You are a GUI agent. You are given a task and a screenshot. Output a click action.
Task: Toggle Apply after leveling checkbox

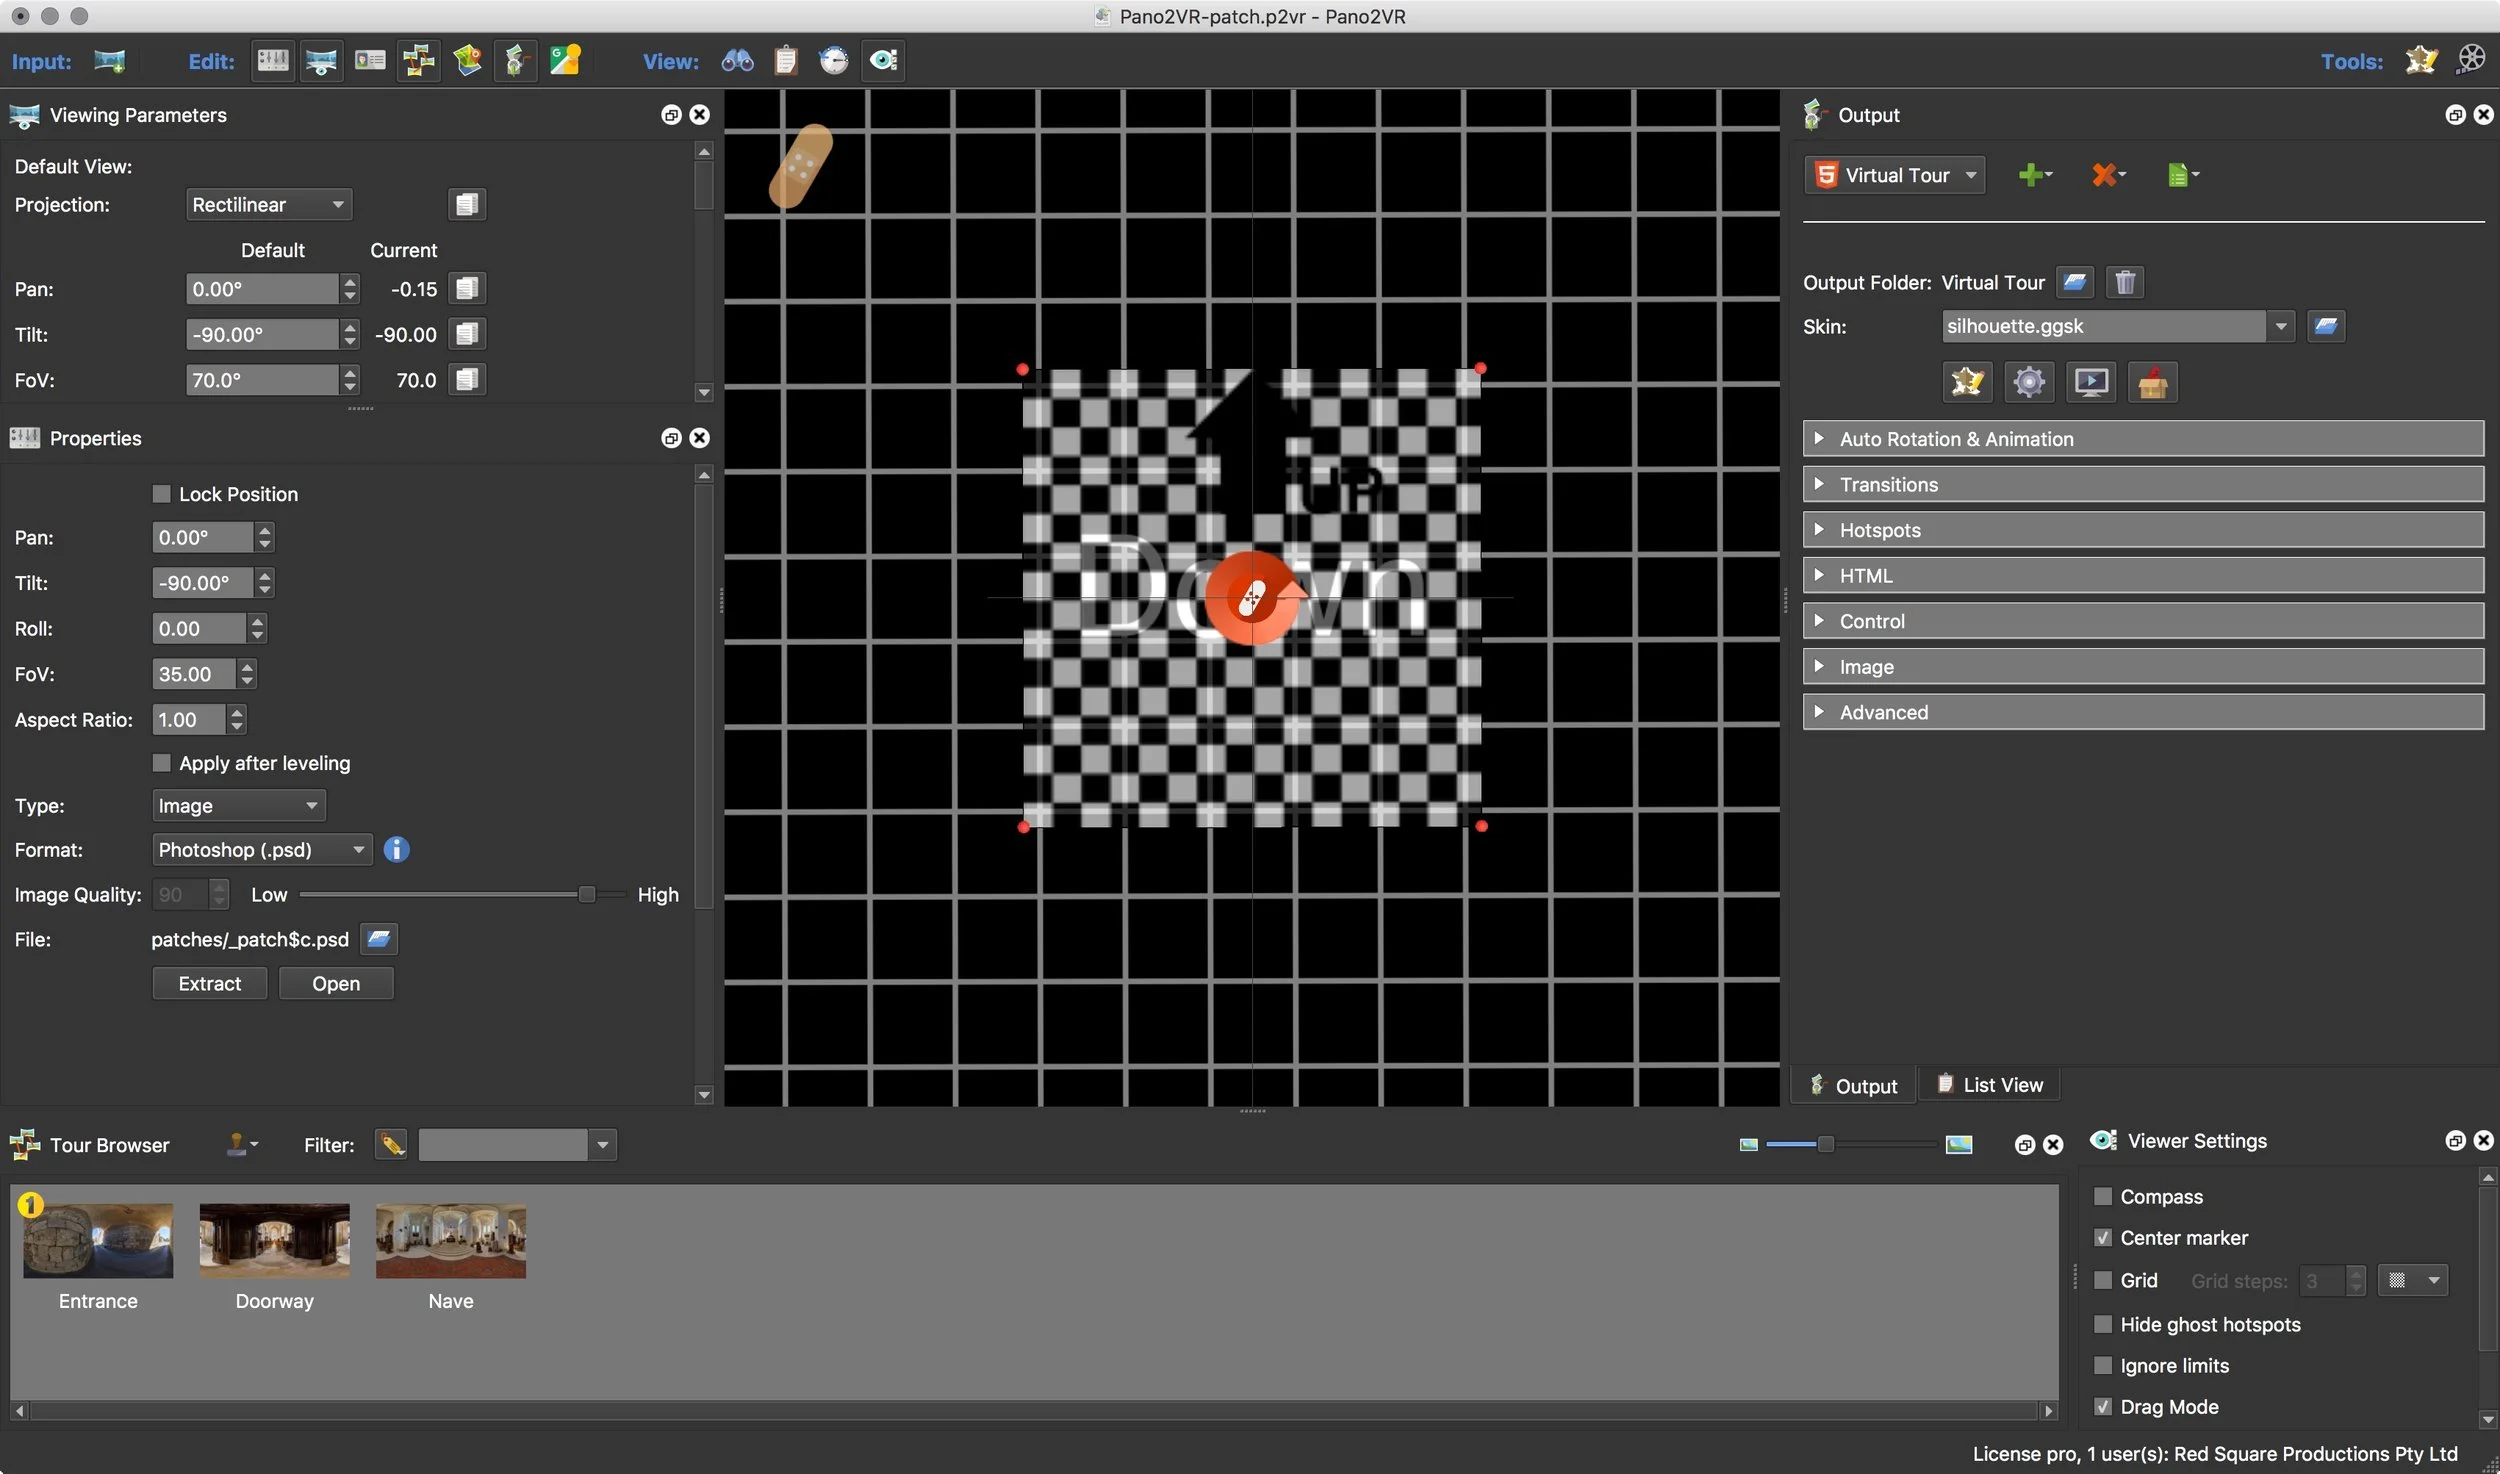point(161,763)
